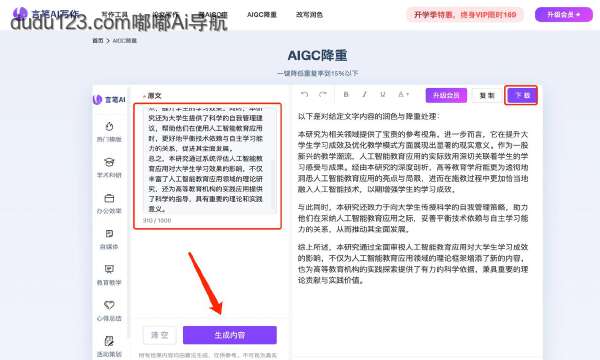
Task: Click the 笔灵AI logo in the sidebar
Action: point(109,100)
